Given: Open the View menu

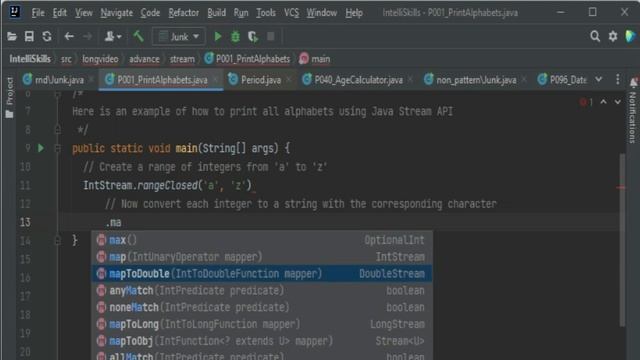Looking at the screenshot, I should pos(84,13).
